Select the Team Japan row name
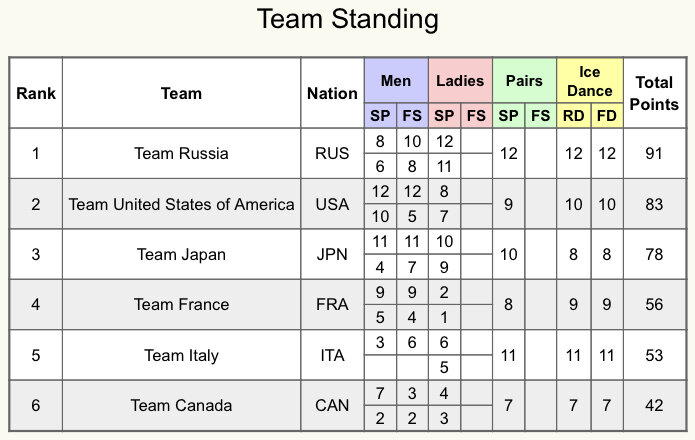 click(x=181, y=254)
